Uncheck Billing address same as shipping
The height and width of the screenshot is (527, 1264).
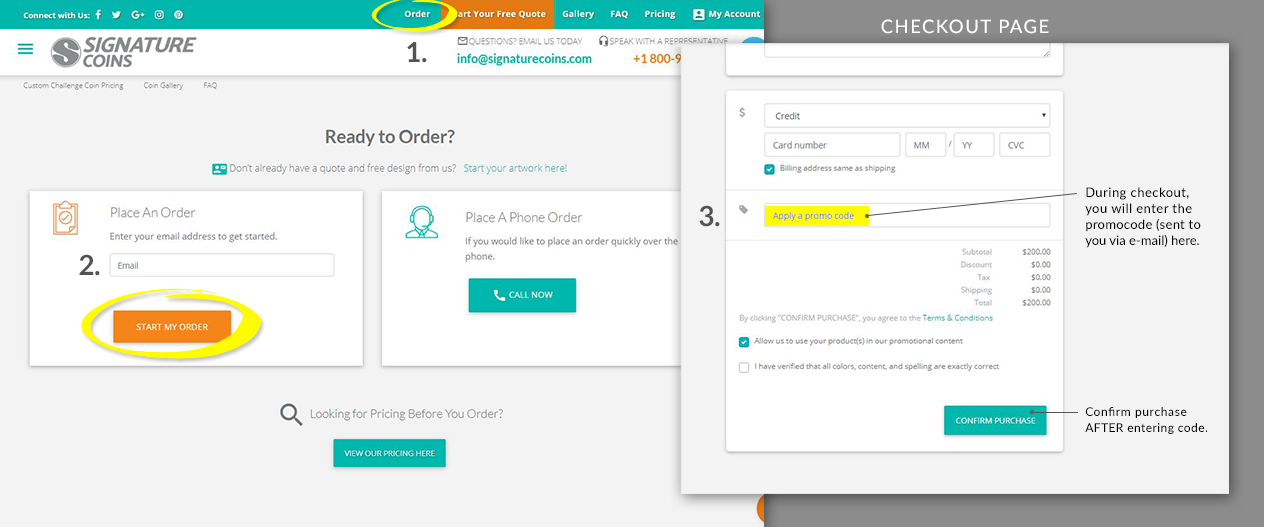pos(770,169)
